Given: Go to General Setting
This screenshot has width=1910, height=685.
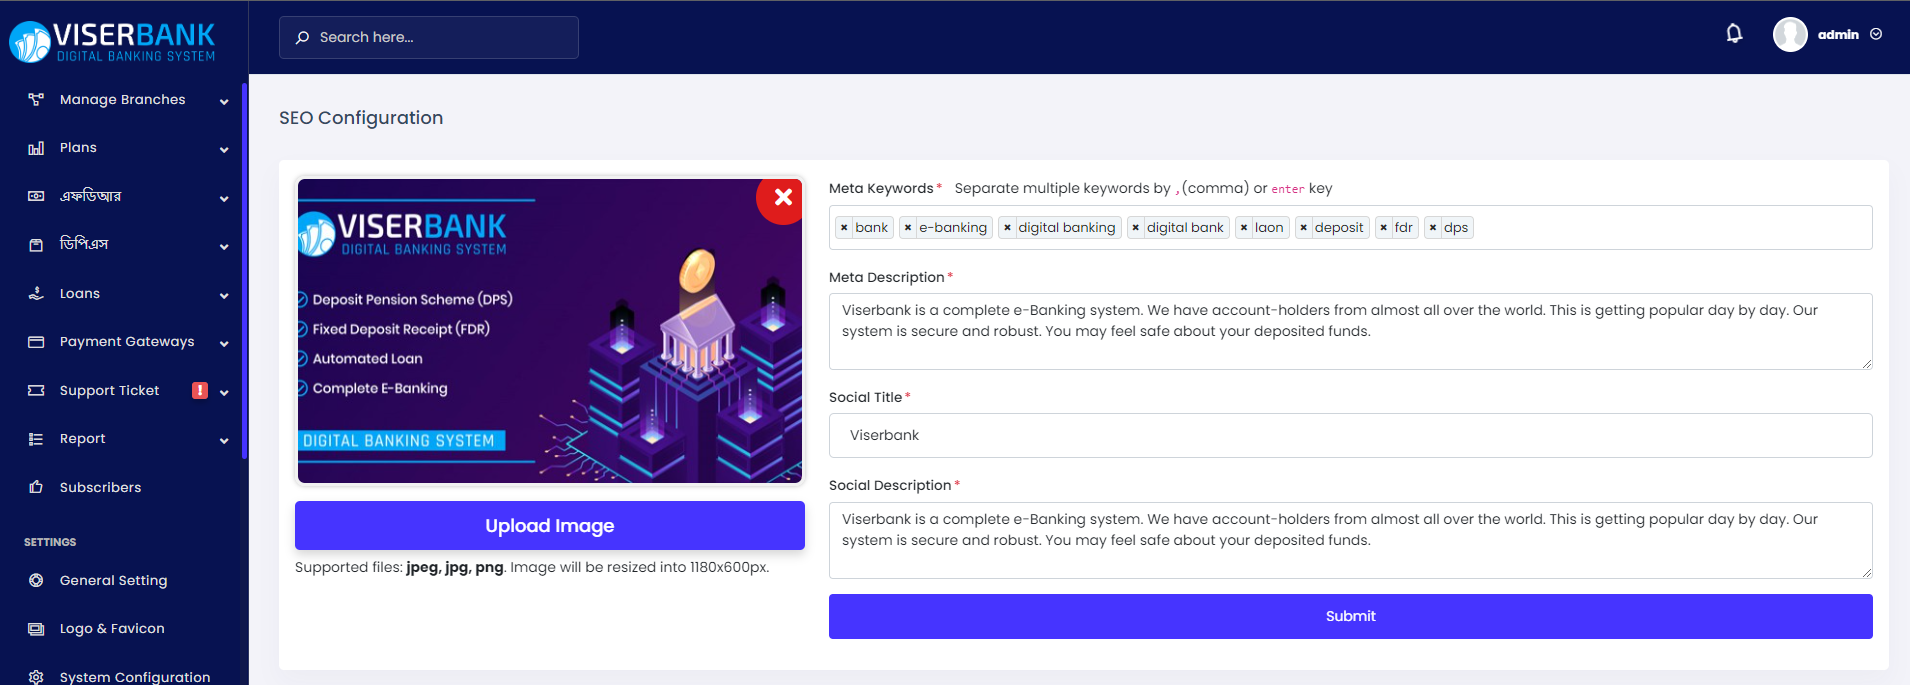Looking at the screenshot, I should point(113,581).
